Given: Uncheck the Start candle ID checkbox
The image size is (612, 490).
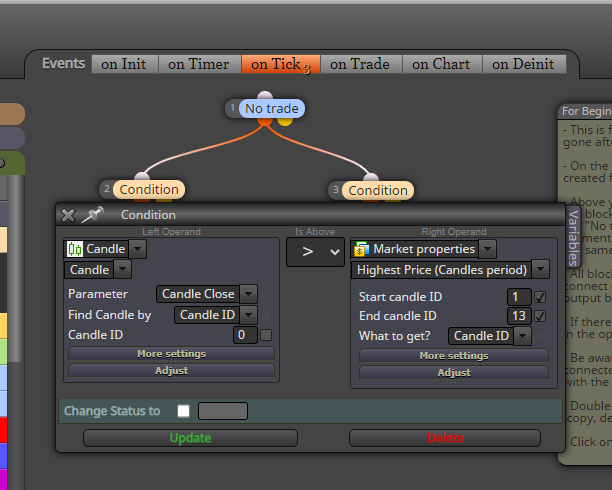Looking at the screenshot, I should [x=540, y=297].
